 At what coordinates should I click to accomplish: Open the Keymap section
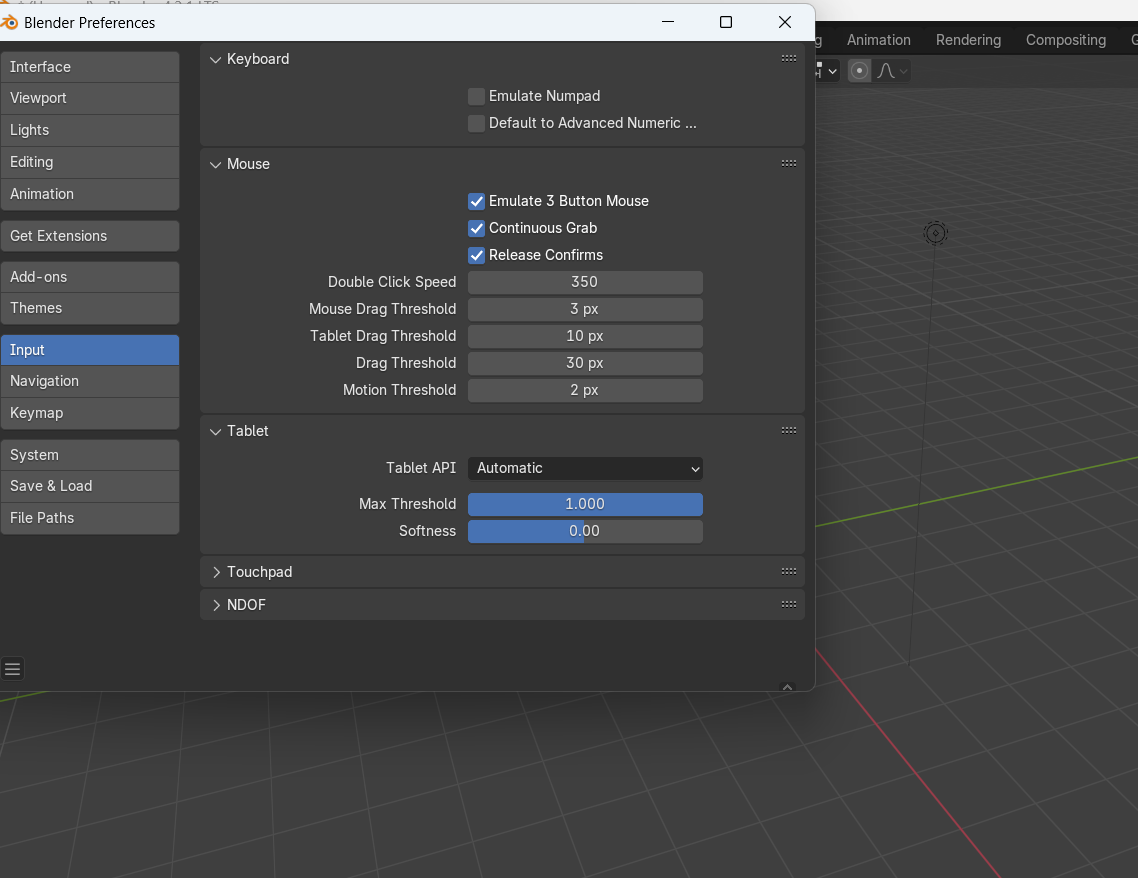point(90,414)
